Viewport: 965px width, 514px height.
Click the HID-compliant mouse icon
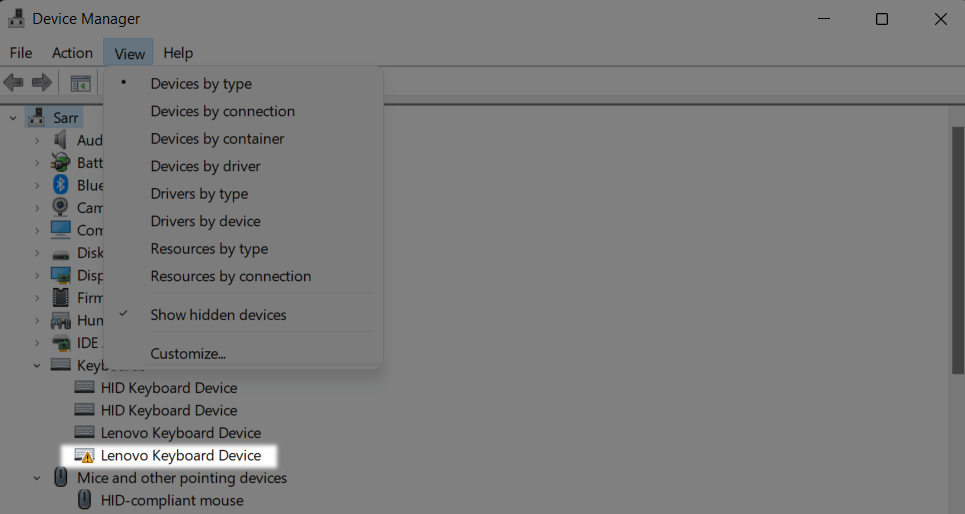click(x=85, y=500)
